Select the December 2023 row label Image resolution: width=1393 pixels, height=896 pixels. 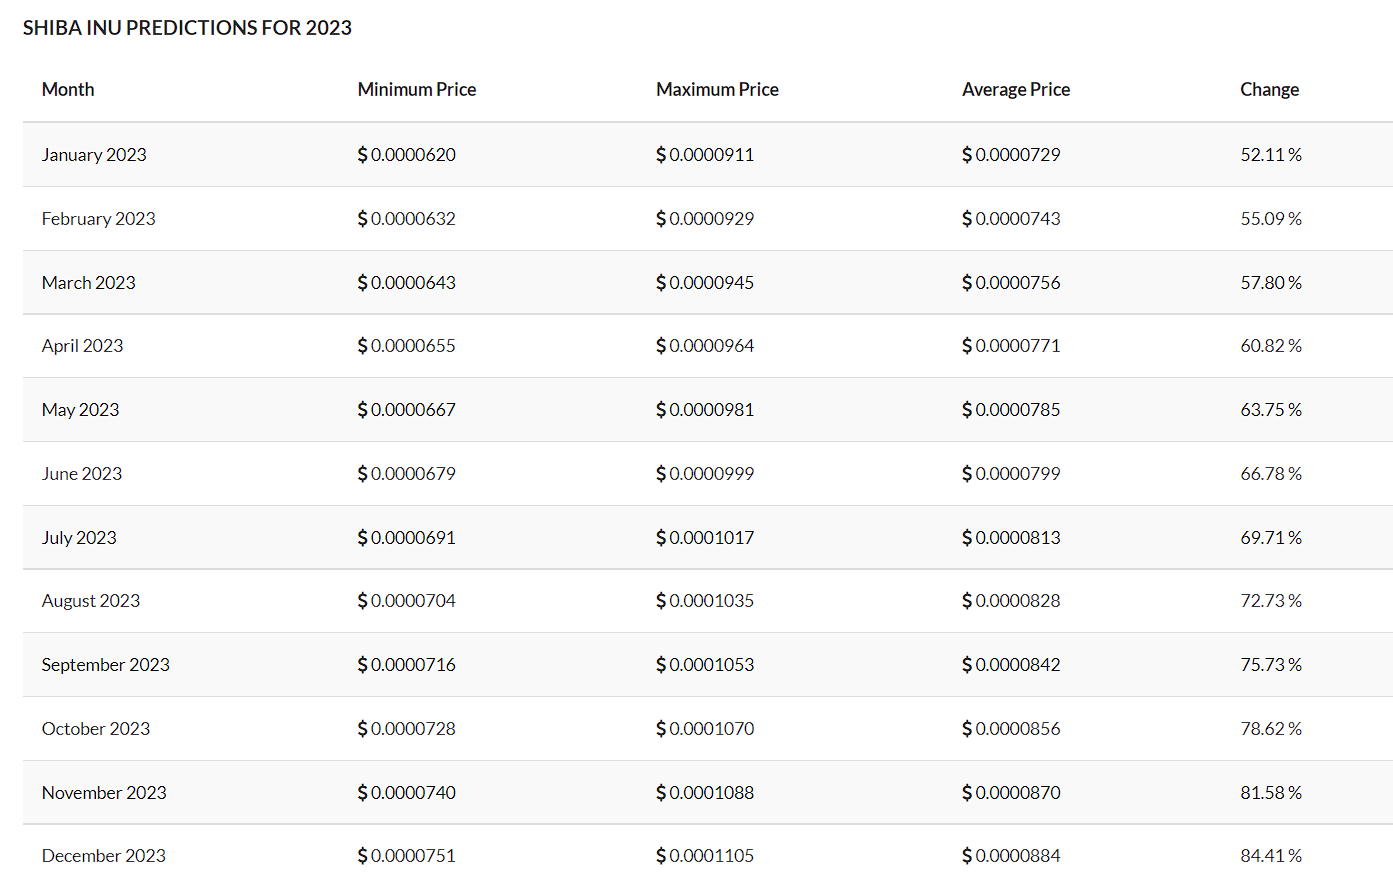point(104,855)
